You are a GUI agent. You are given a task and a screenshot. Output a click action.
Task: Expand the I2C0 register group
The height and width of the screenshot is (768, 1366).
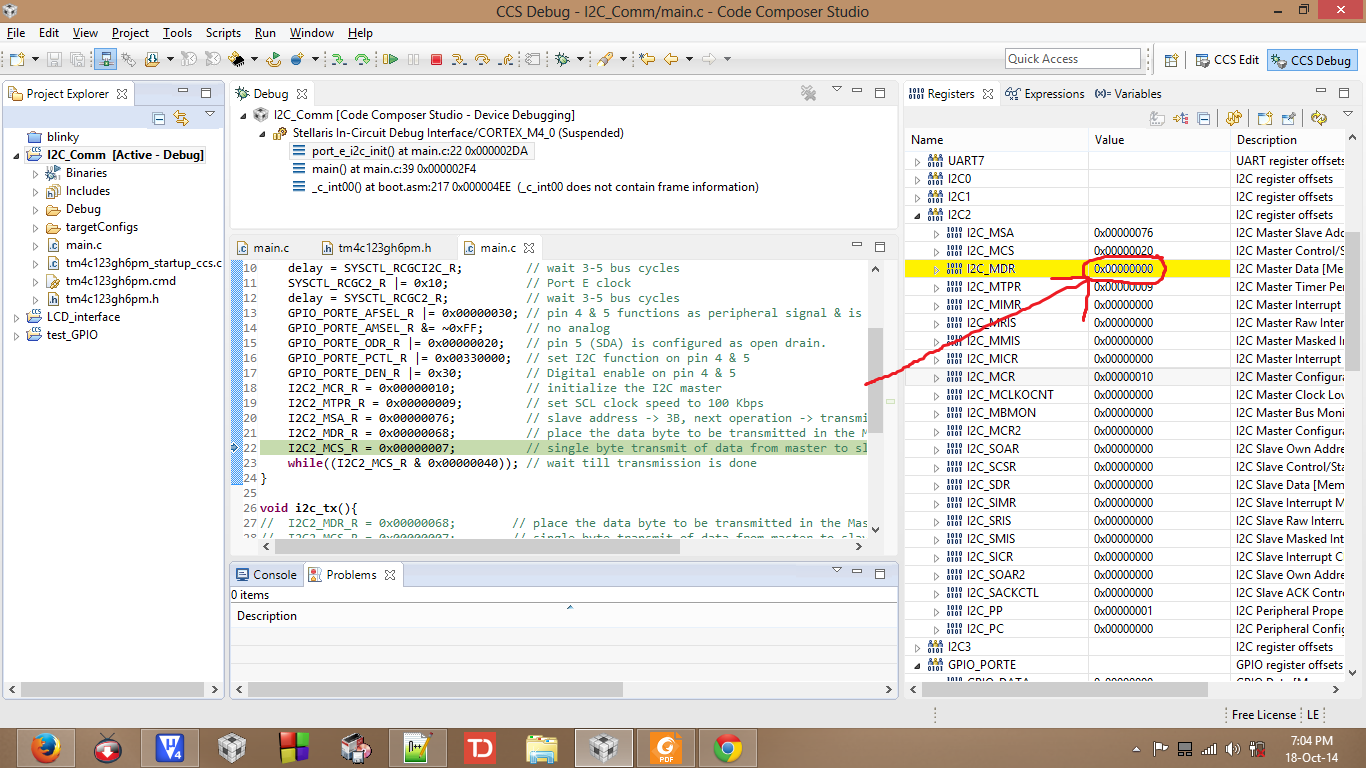click(918, 179)
